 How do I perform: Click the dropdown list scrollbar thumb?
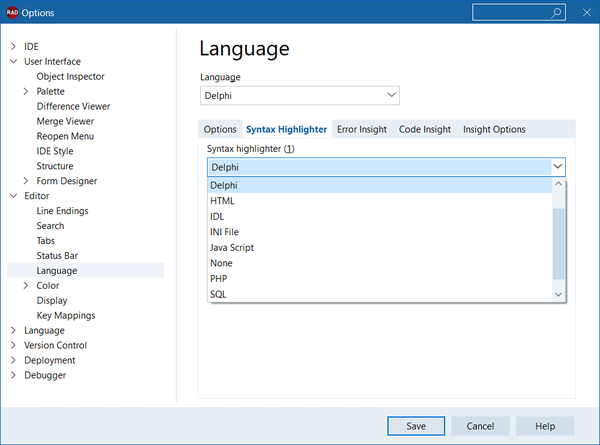point(559,244)
